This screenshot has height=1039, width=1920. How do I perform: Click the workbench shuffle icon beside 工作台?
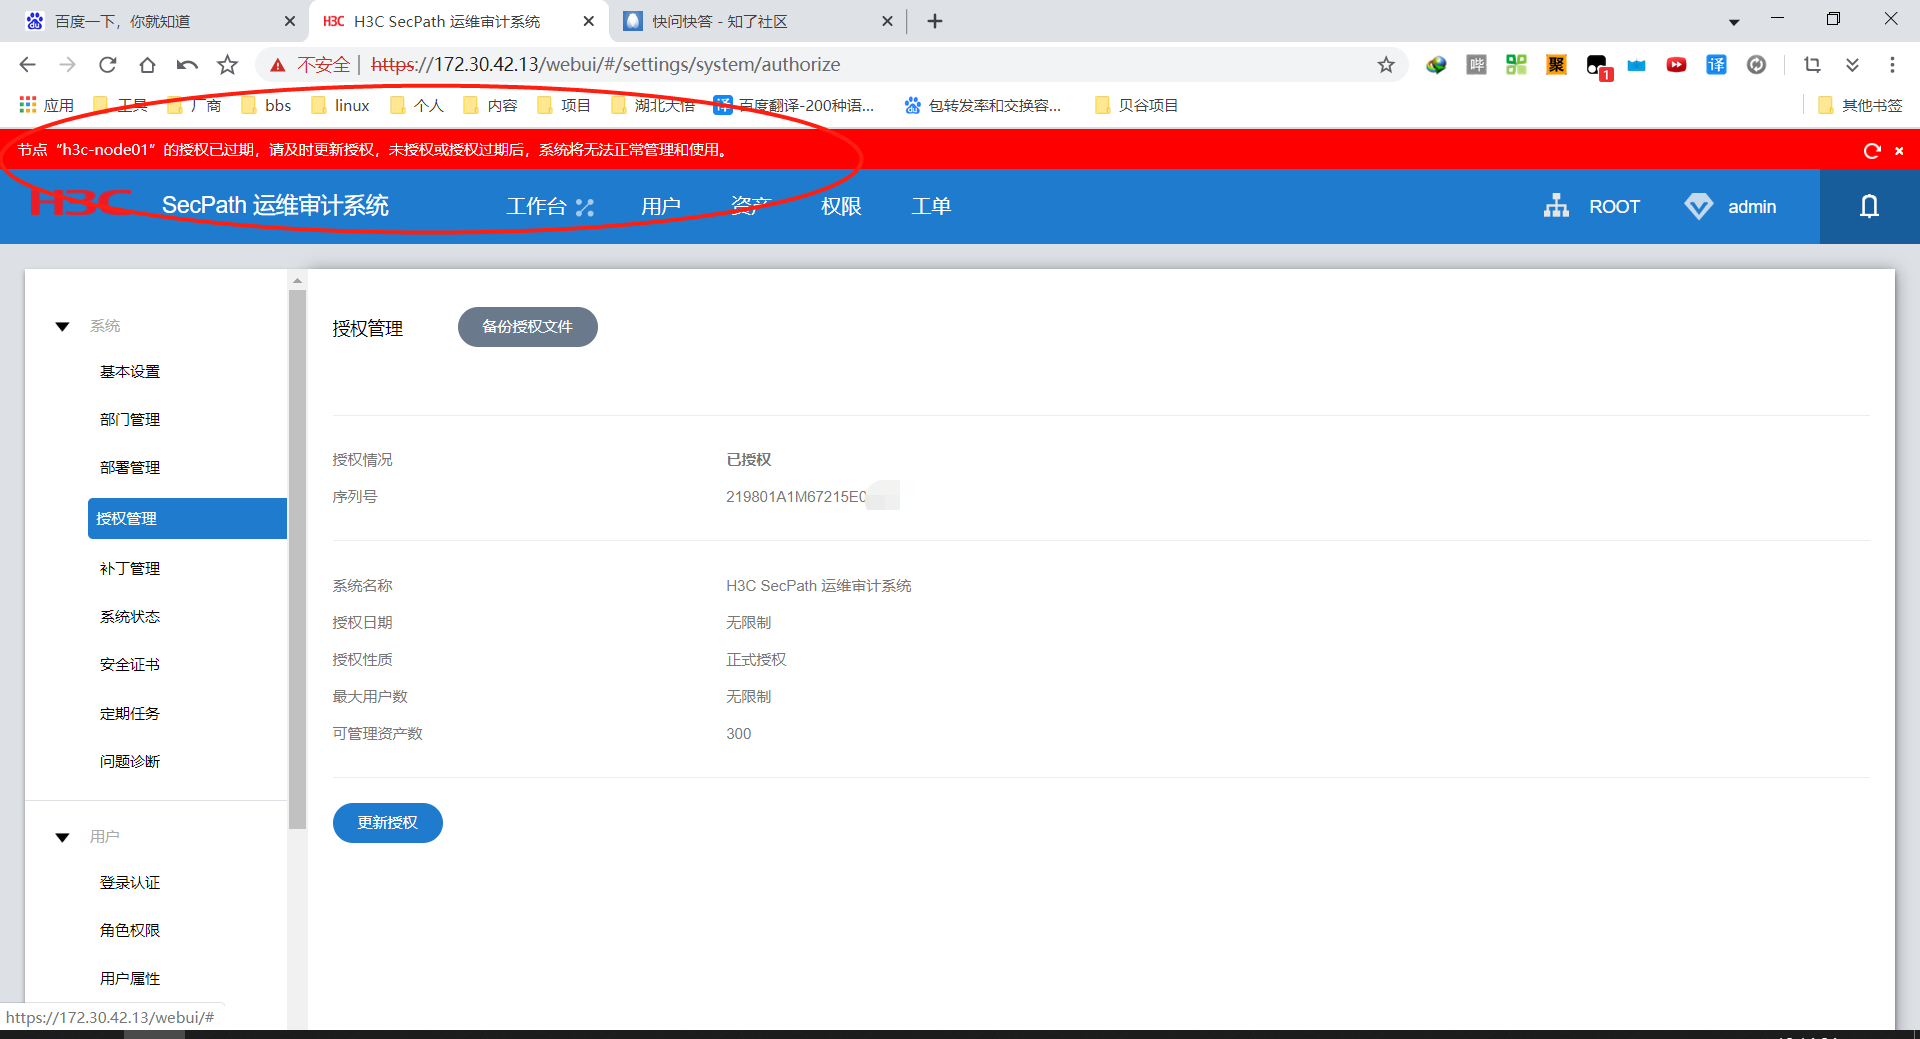coord(584,207)
